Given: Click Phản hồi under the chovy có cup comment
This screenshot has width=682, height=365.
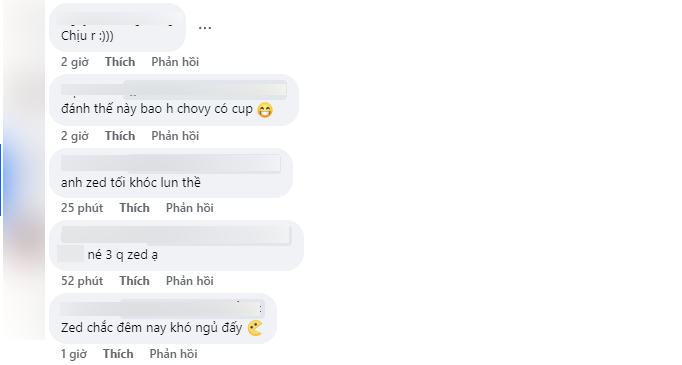Looking at the screenshot, I should 175,136.
